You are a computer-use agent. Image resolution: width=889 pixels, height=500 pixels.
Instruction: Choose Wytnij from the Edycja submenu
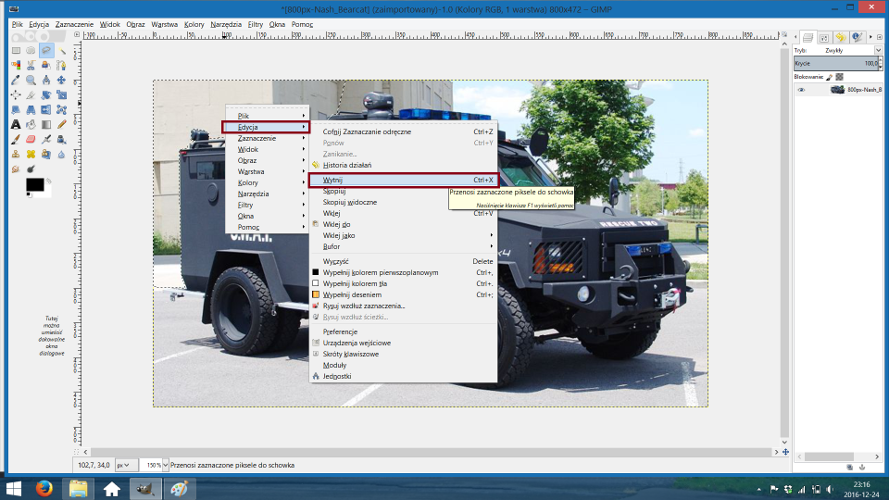(403, 180)
